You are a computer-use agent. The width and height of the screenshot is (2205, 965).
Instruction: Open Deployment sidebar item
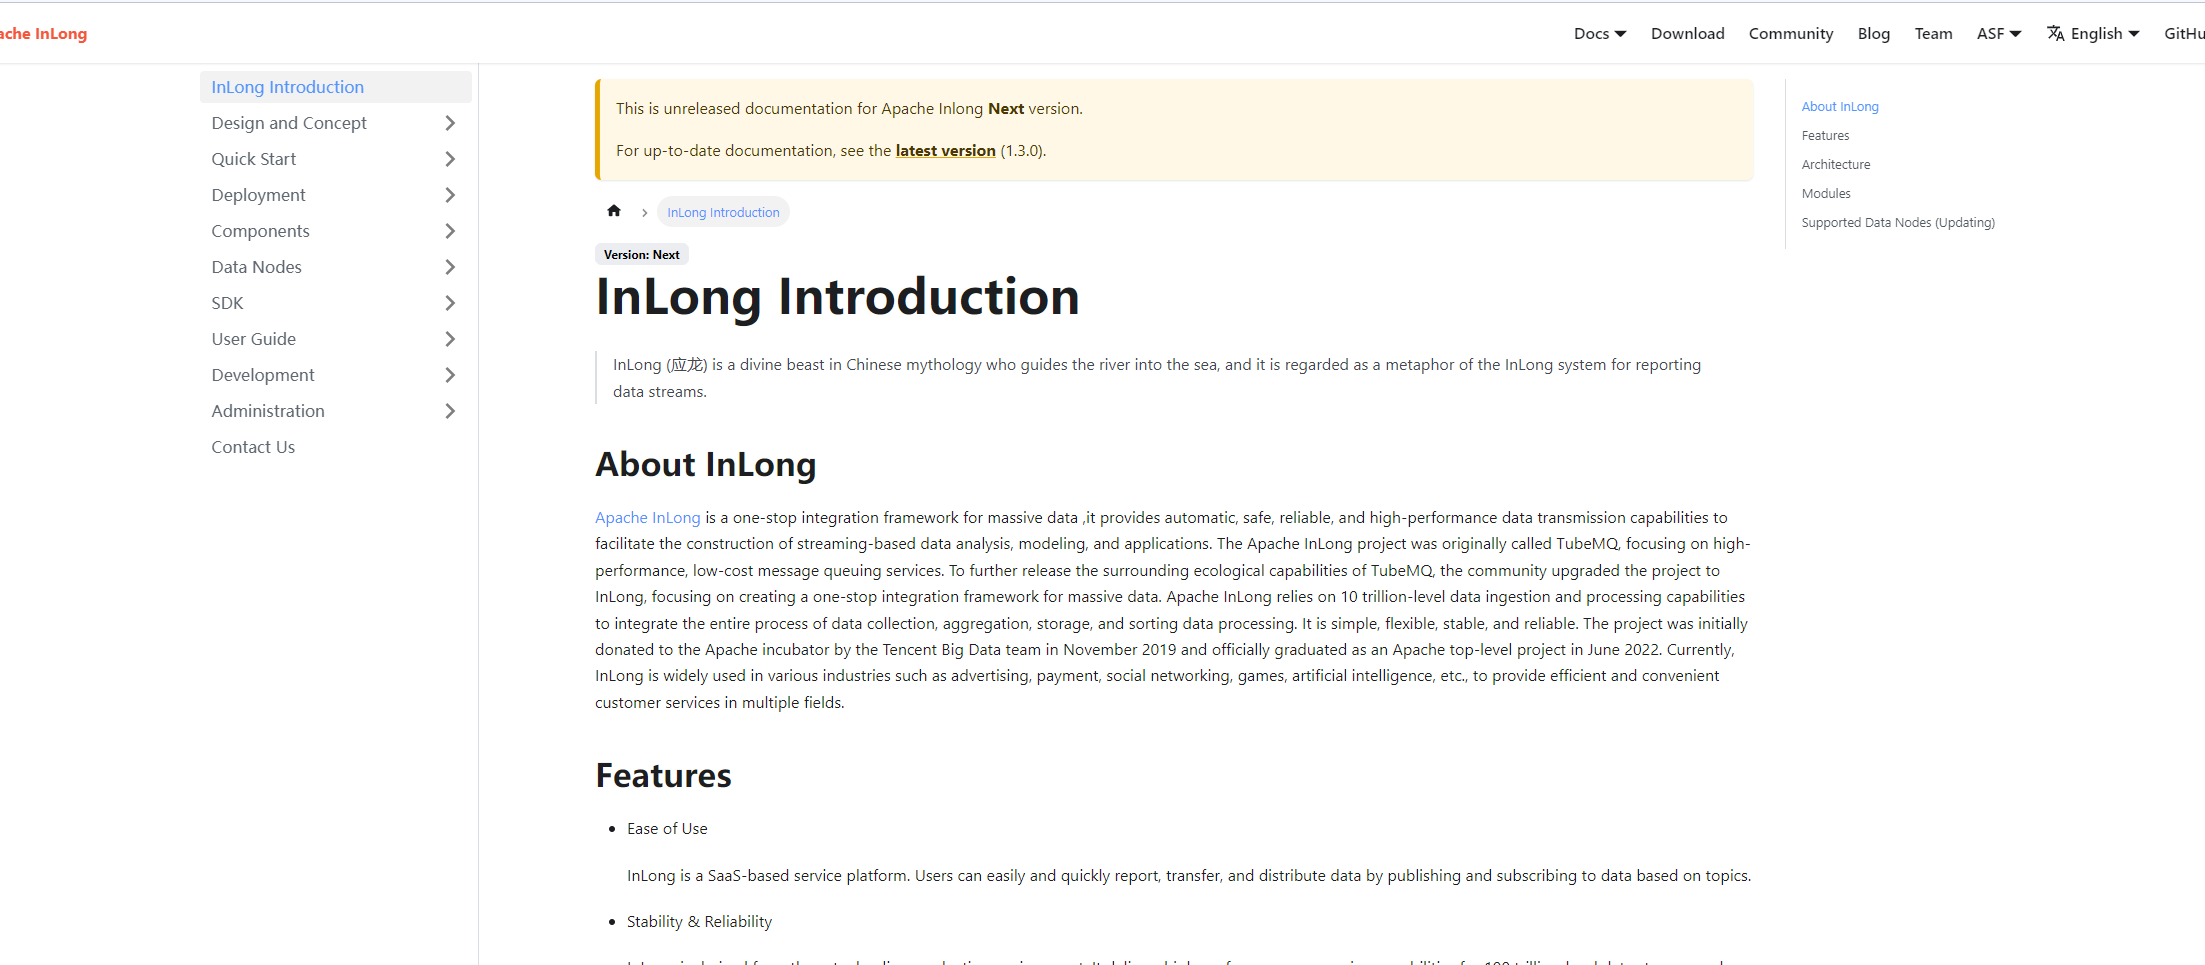(x=258, y=195)
